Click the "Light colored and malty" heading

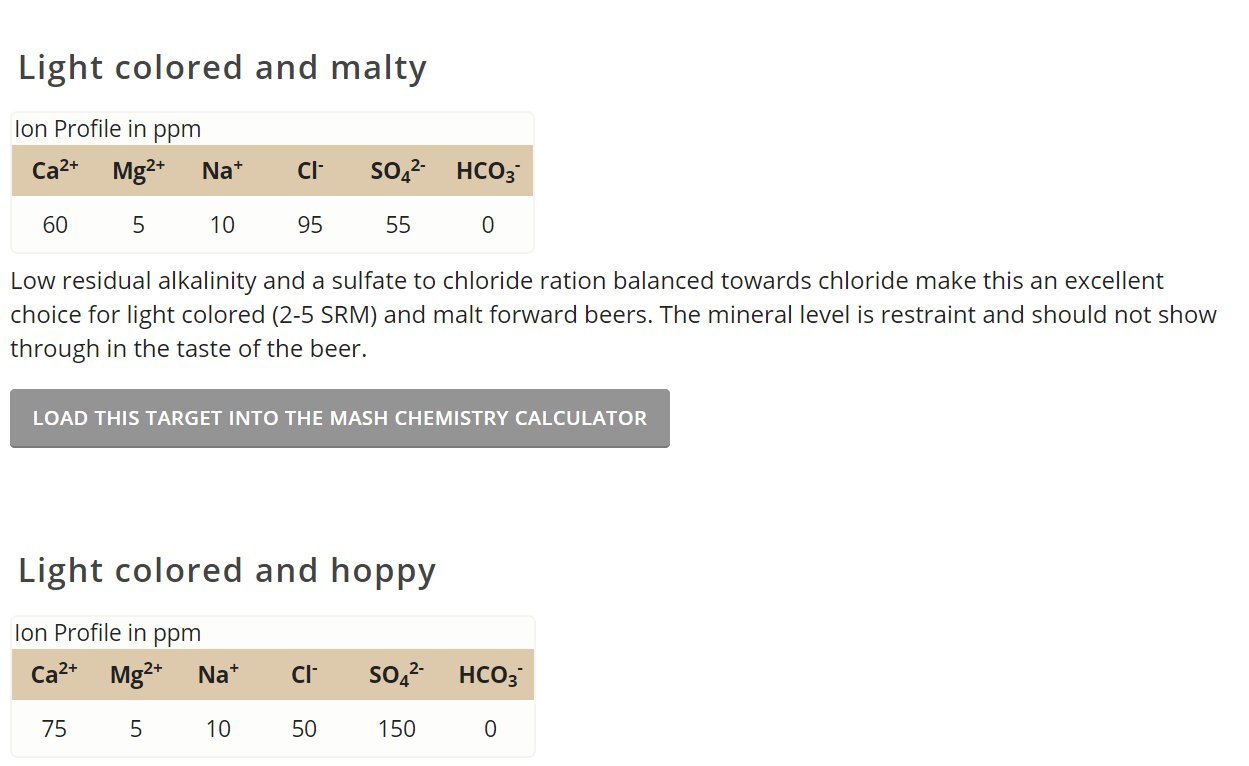[222, 68]
